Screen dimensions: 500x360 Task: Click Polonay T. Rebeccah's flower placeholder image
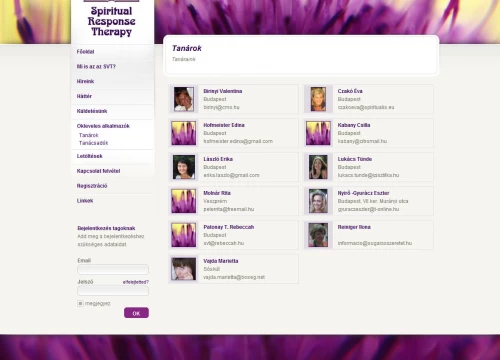point(184,235)
